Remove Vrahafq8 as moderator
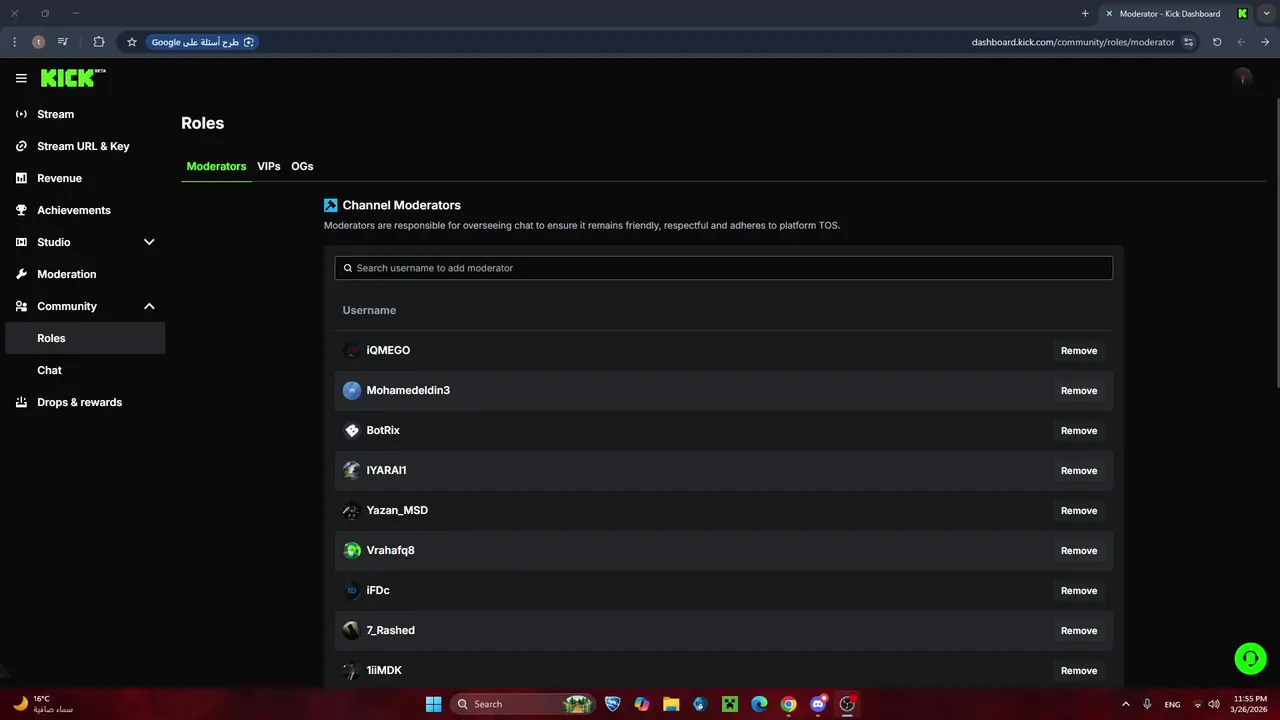Screen dimensions: 1280x720 coord(1079,551)
